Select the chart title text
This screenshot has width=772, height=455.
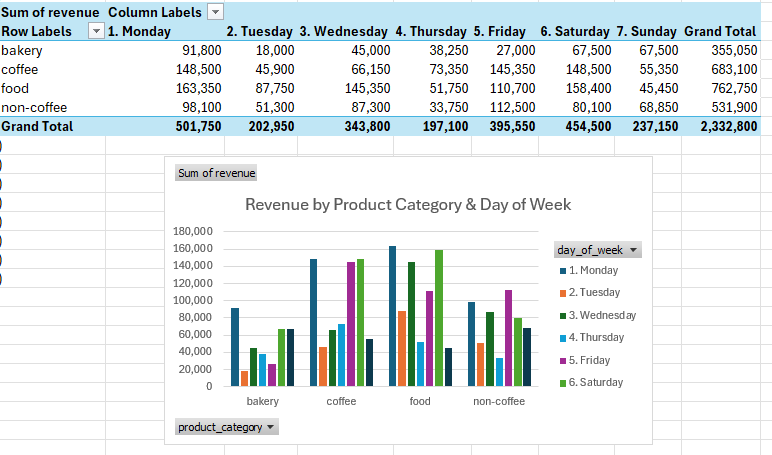[408, 204]
